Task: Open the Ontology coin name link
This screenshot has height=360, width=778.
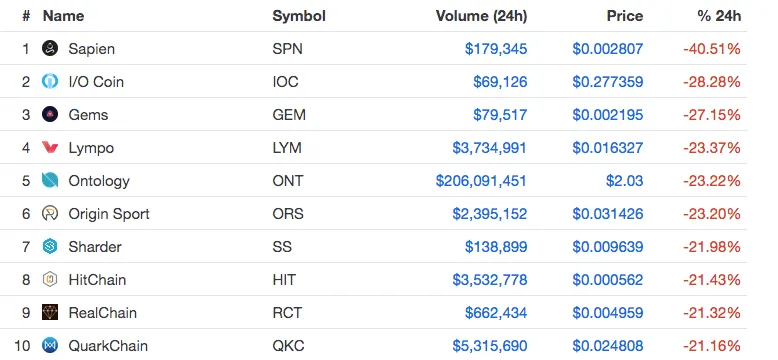Action: click(99, 181)
